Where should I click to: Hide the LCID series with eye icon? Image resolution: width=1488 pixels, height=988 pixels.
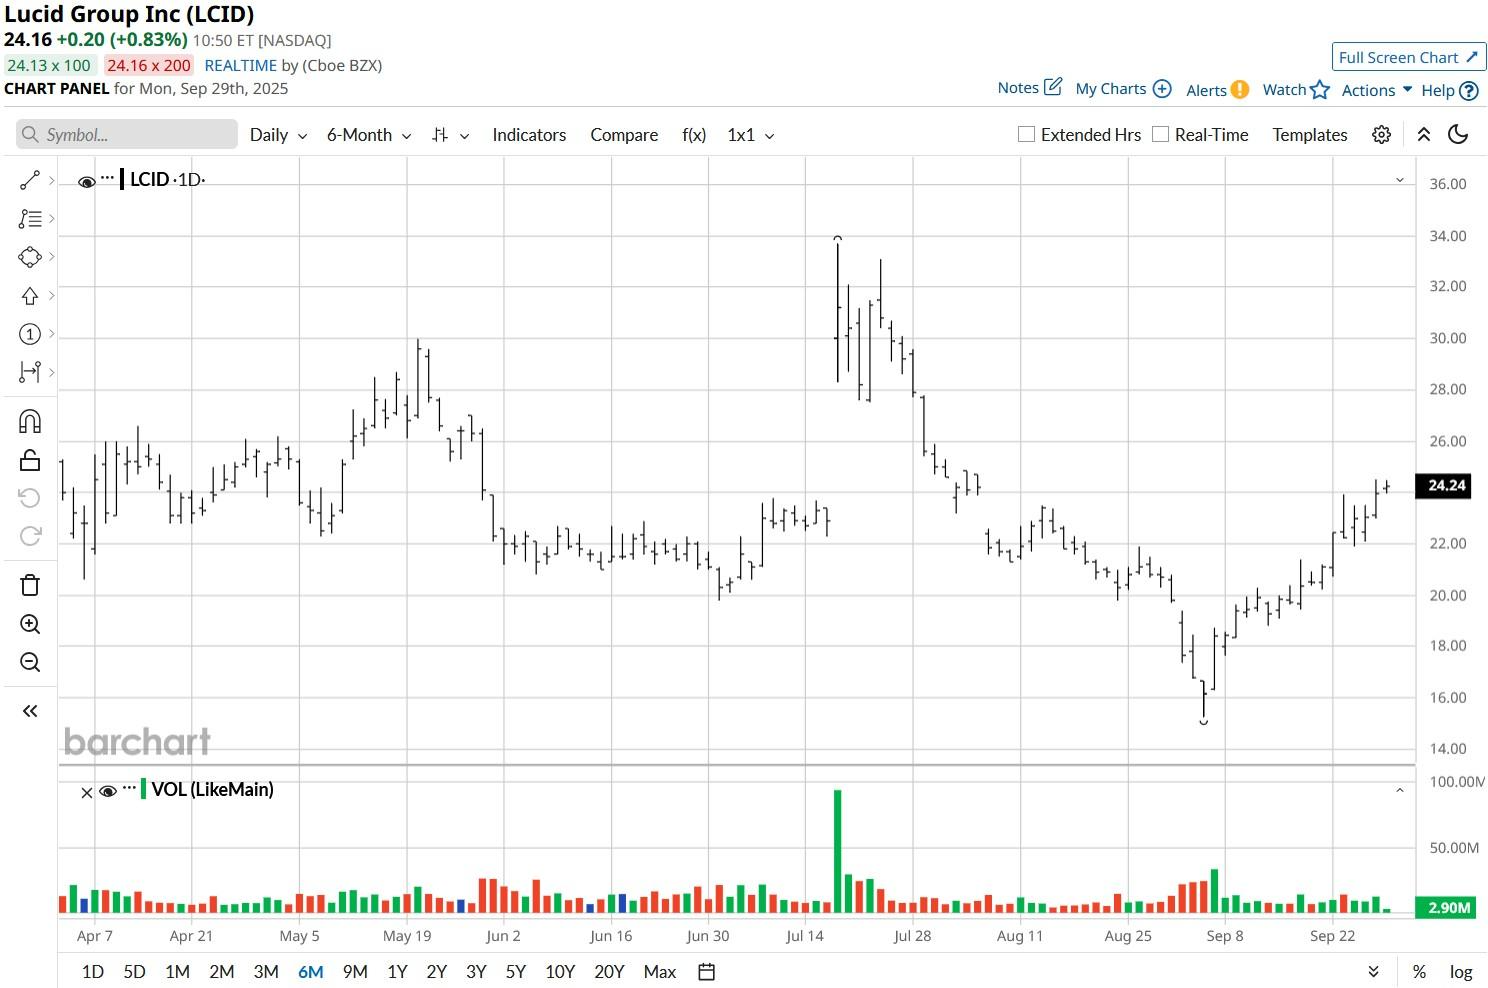tap(87, 181)
